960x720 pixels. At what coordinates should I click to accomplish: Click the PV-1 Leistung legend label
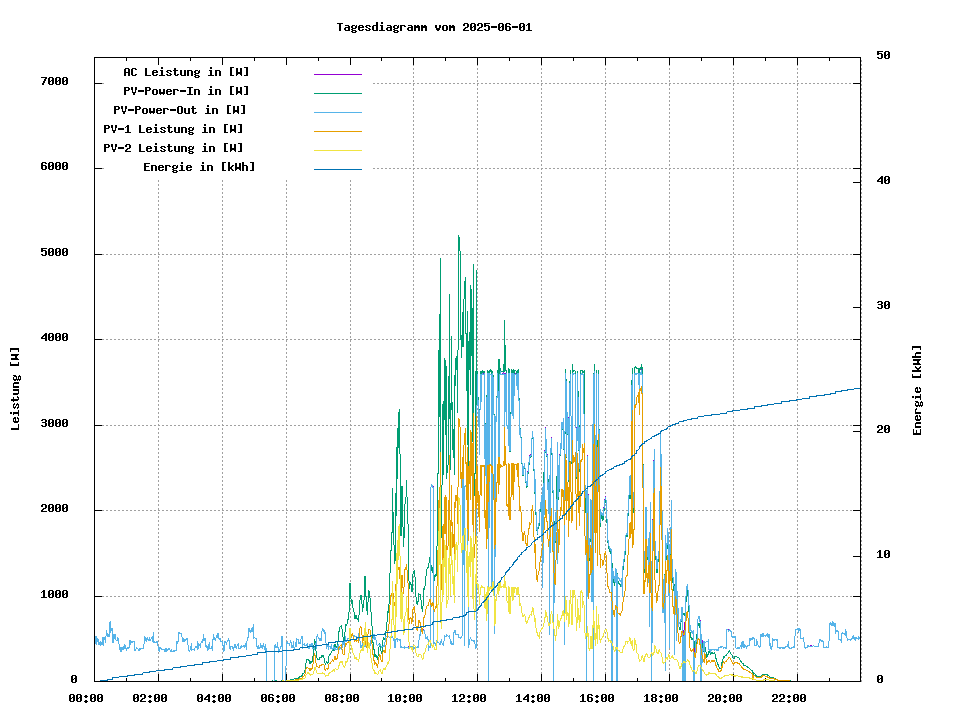[173, 129]
